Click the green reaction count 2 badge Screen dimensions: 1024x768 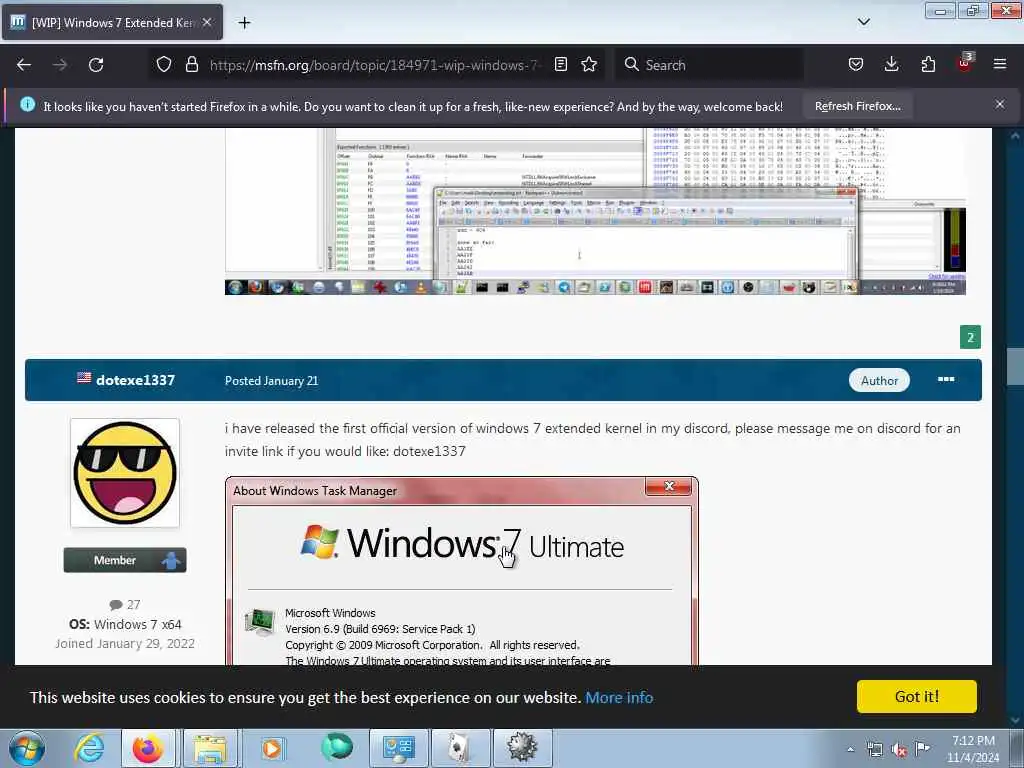click(970, 337)
